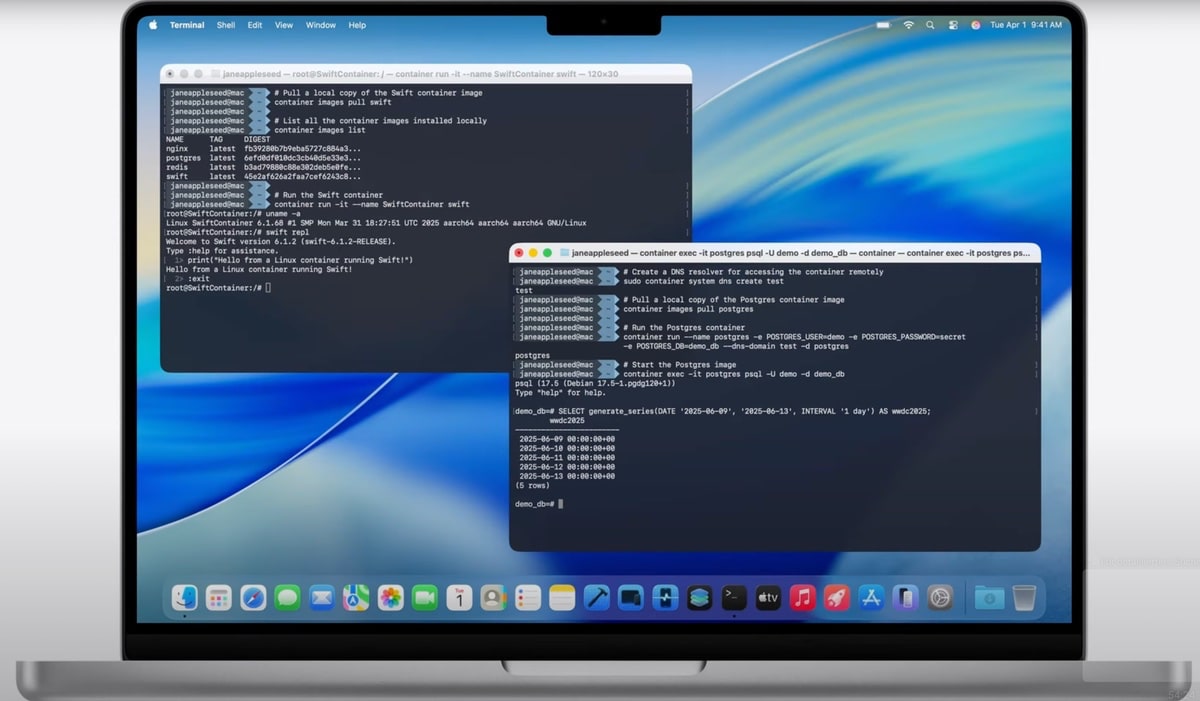The image size is (1200, 701).
Task: Open System Settings from the dock
Action: 939,598
